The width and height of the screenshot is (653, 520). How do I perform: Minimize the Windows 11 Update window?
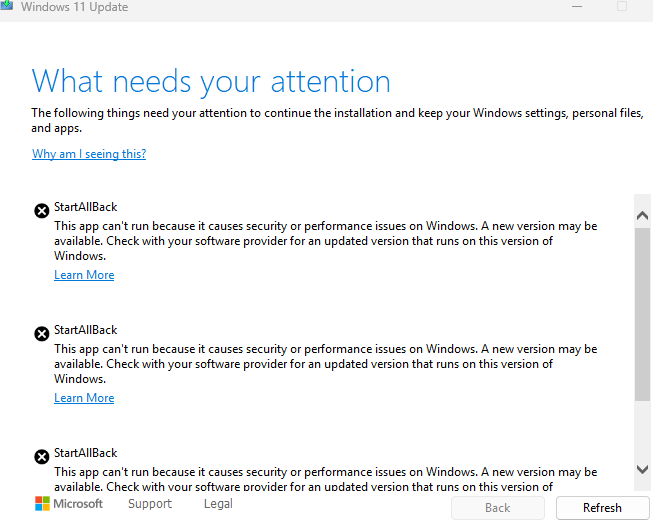point(577,6)
